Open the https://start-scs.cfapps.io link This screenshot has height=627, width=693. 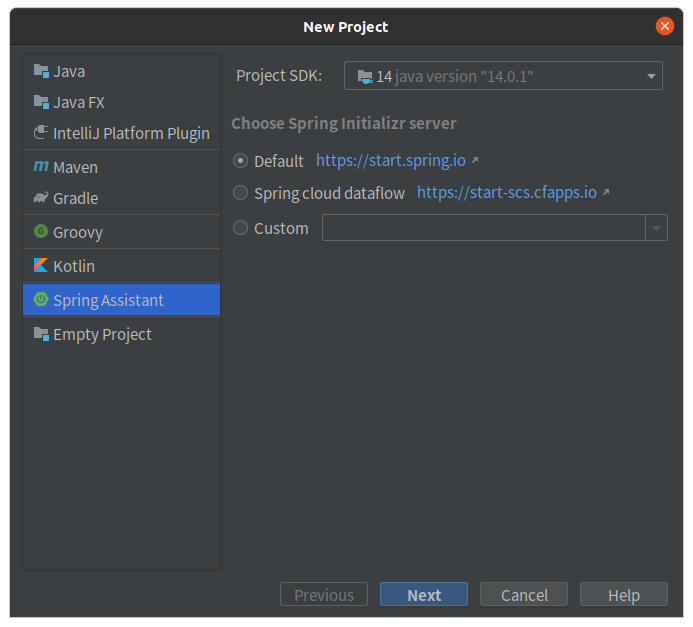tap(506, 193)
